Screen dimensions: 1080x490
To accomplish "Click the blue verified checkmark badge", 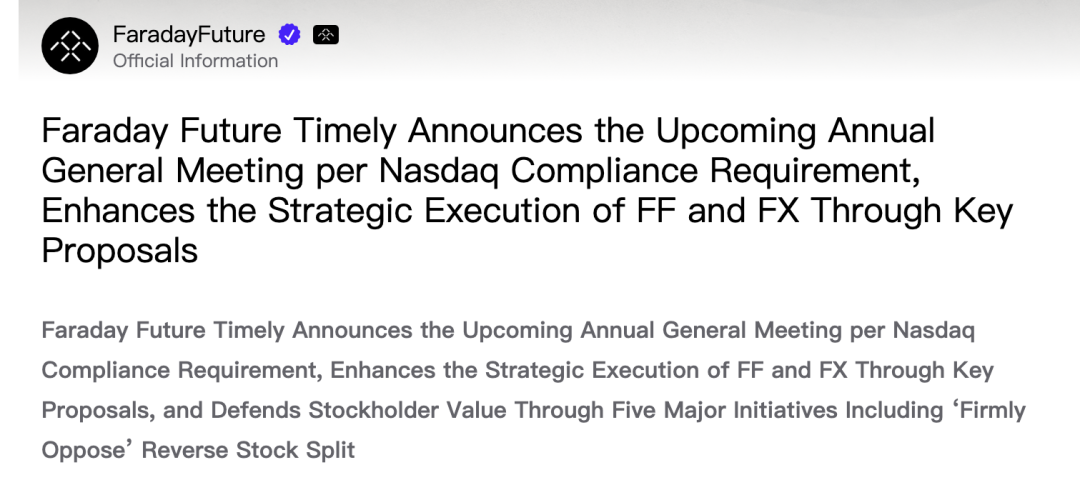I will 289,35.
